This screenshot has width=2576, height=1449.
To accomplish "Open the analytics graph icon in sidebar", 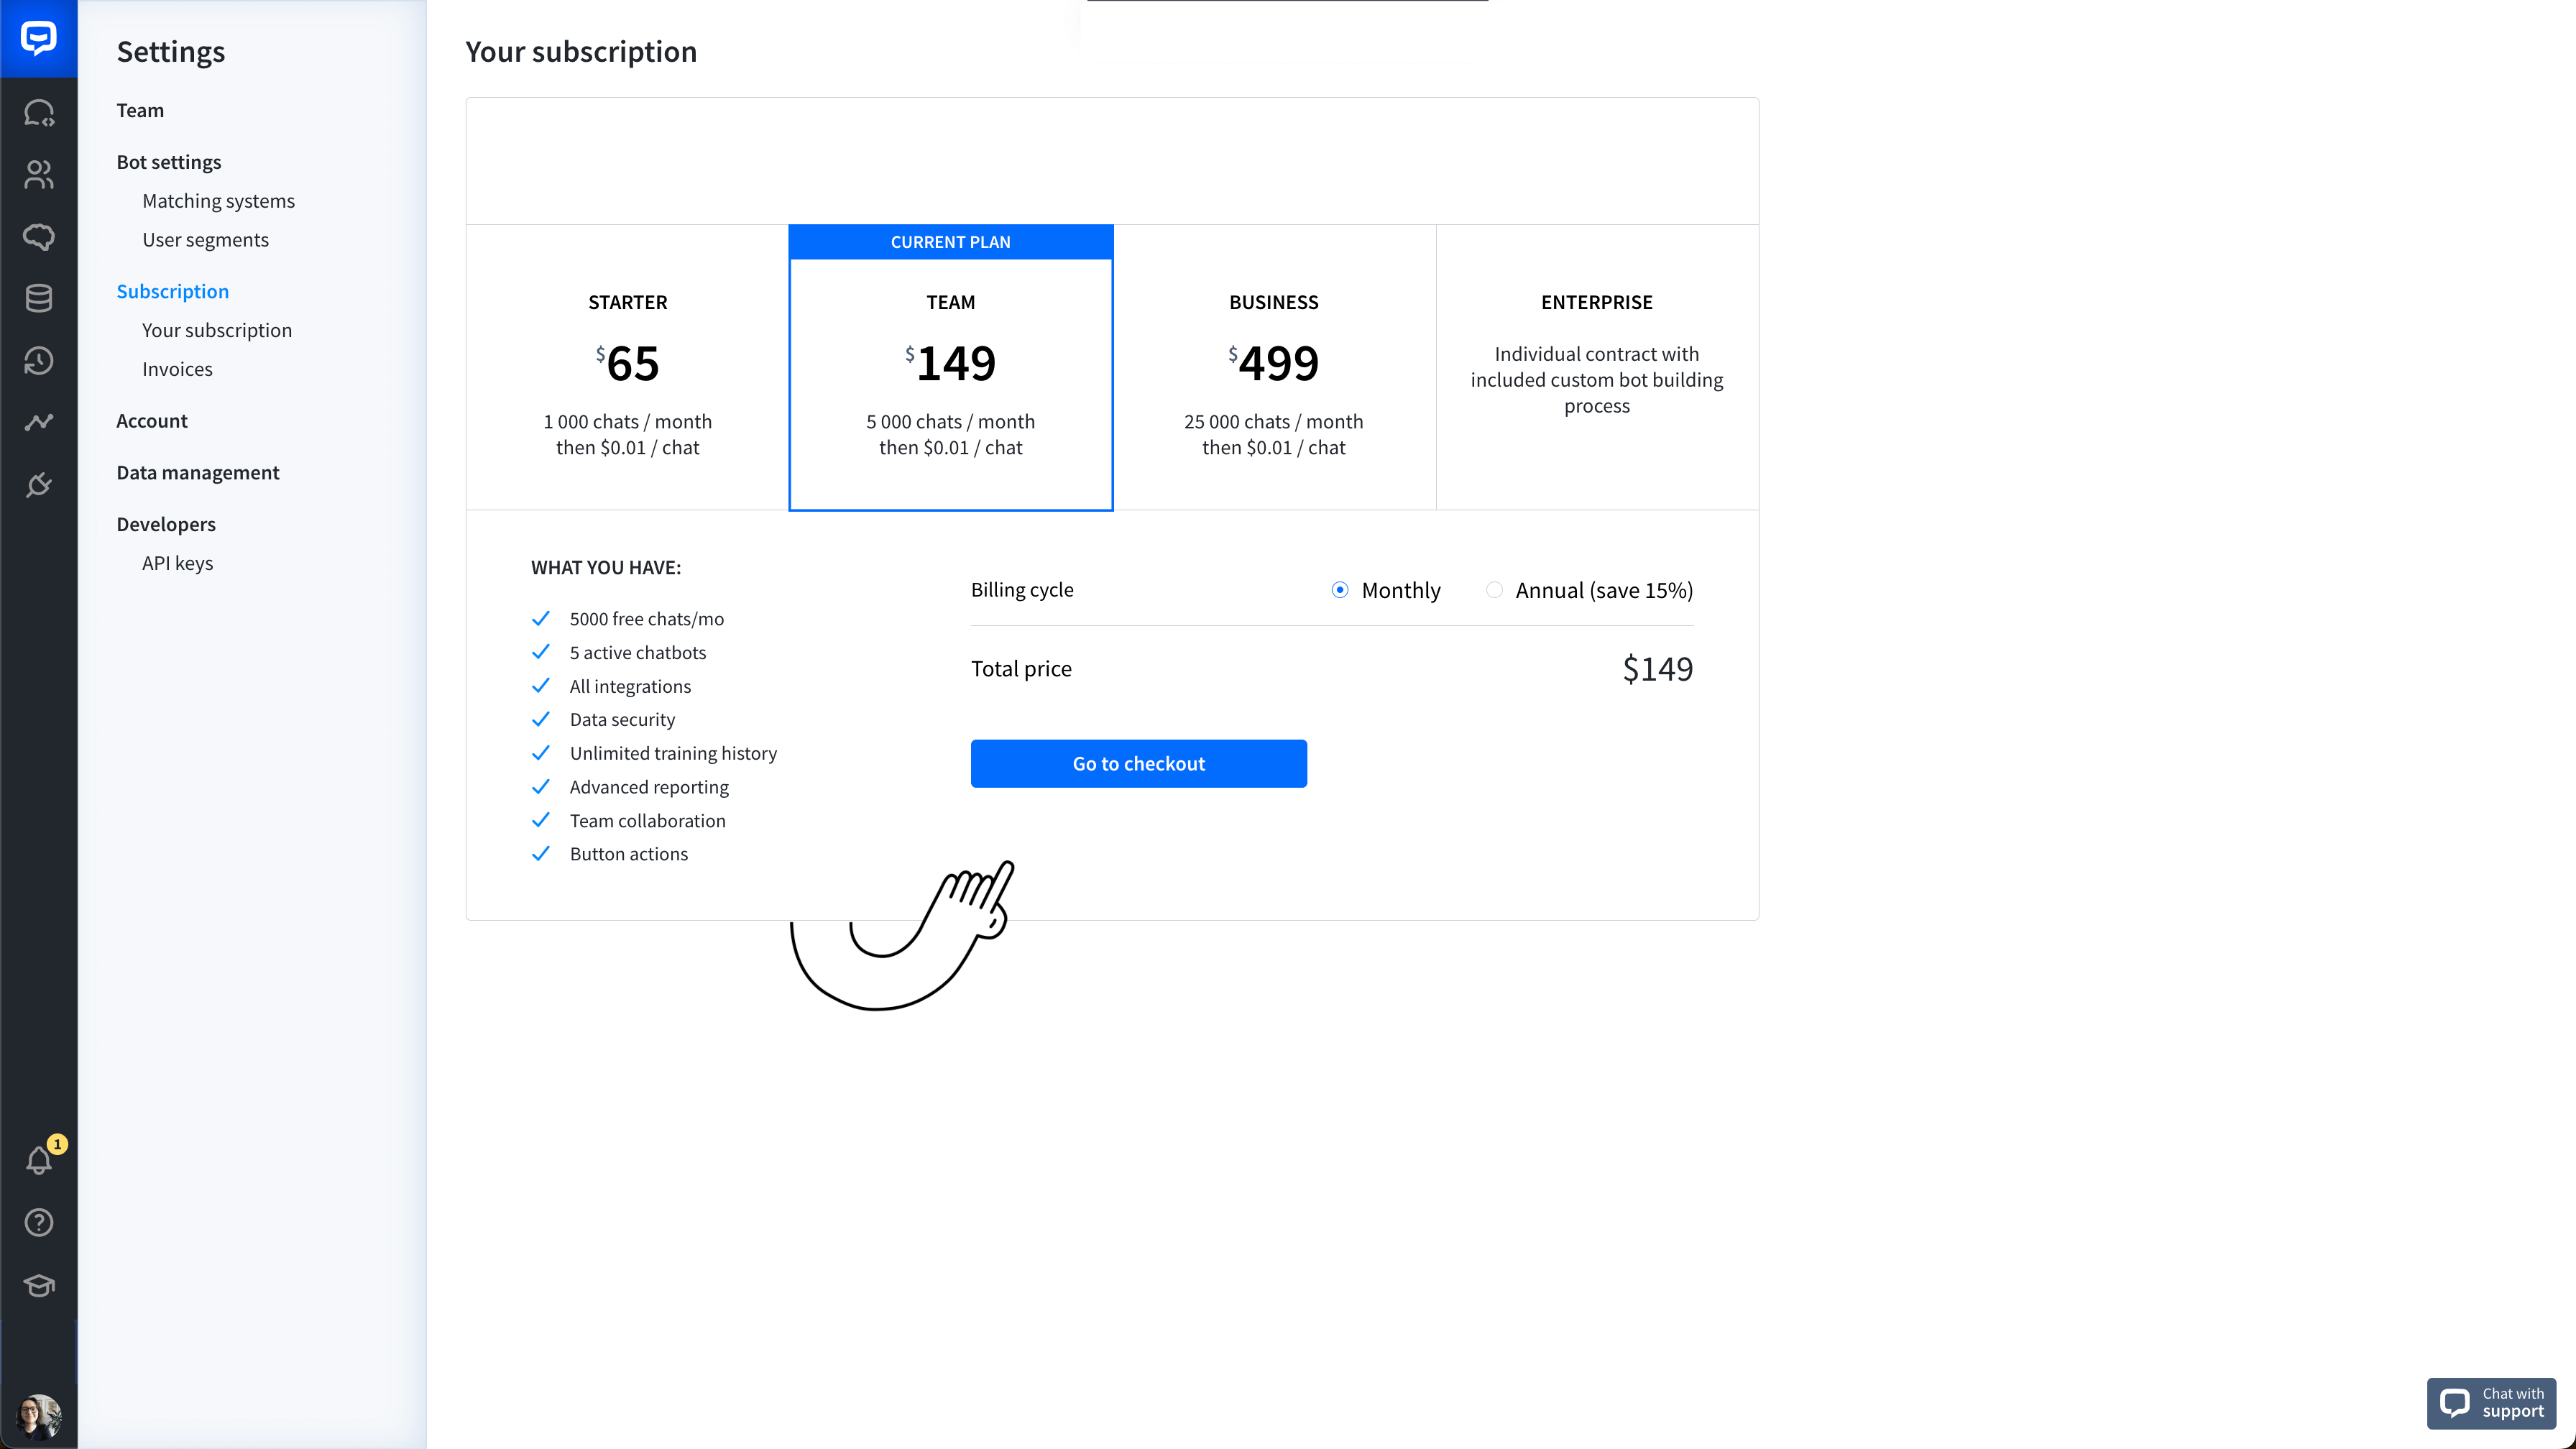I will point(38,423).
